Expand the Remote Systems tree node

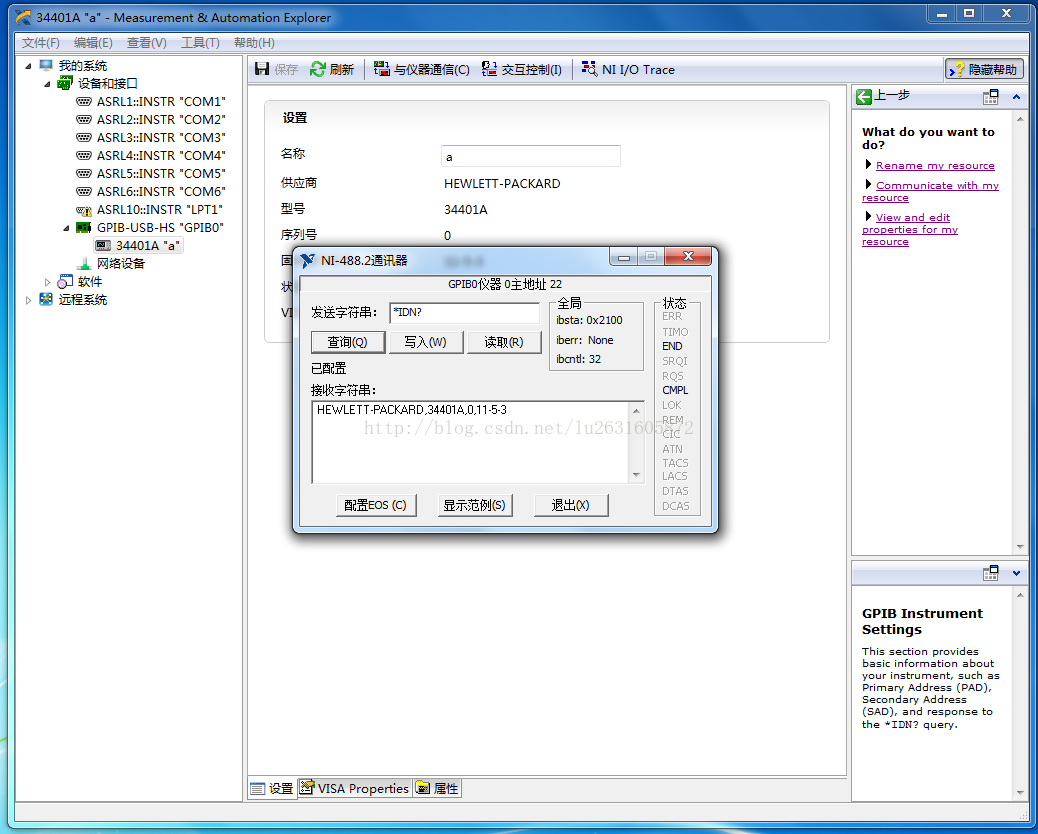point(28,300)
